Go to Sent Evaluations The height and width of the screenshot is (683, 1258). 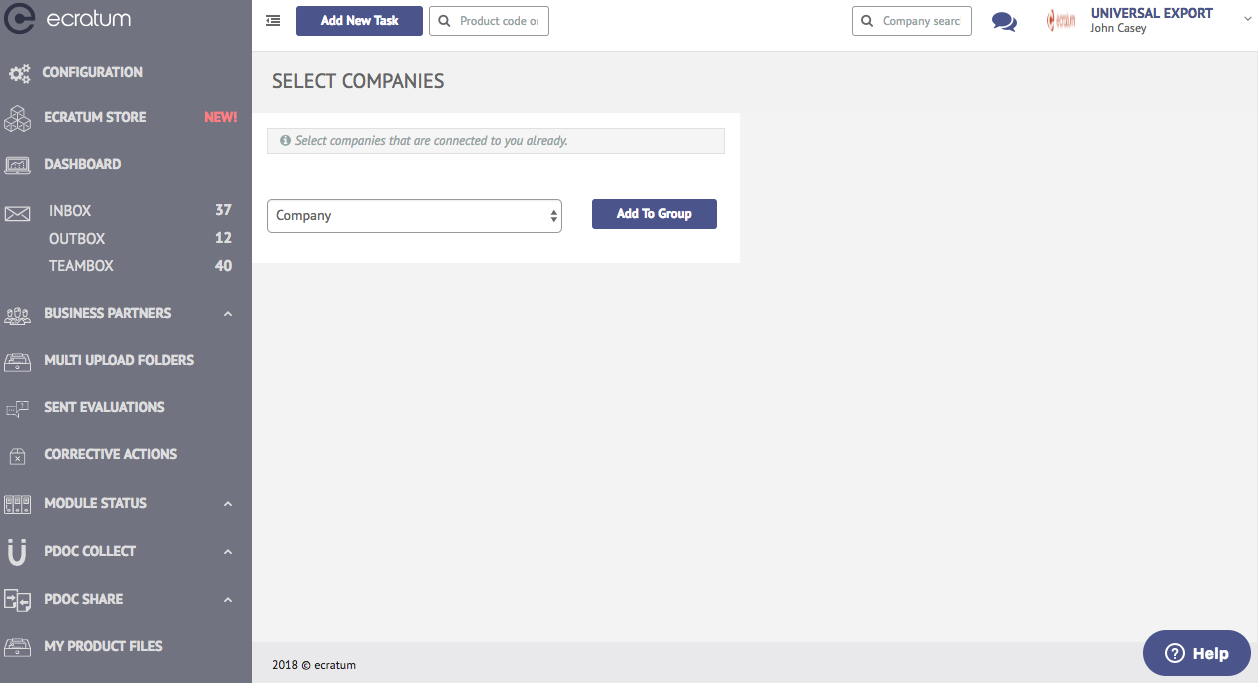pos(104,407)
